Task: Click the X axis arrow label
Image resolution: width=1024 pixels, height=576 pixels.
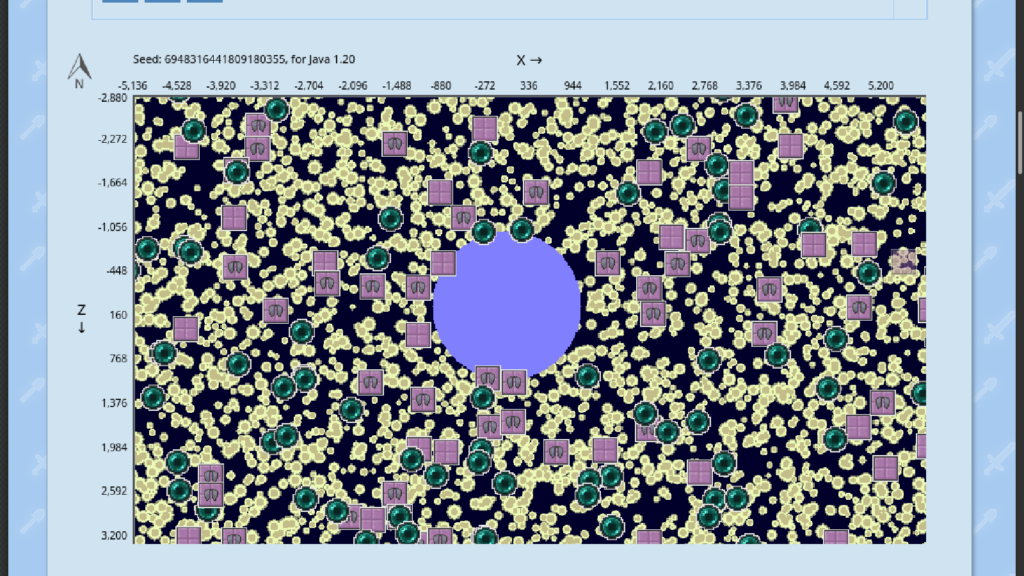Action: [x=529, y=60]
